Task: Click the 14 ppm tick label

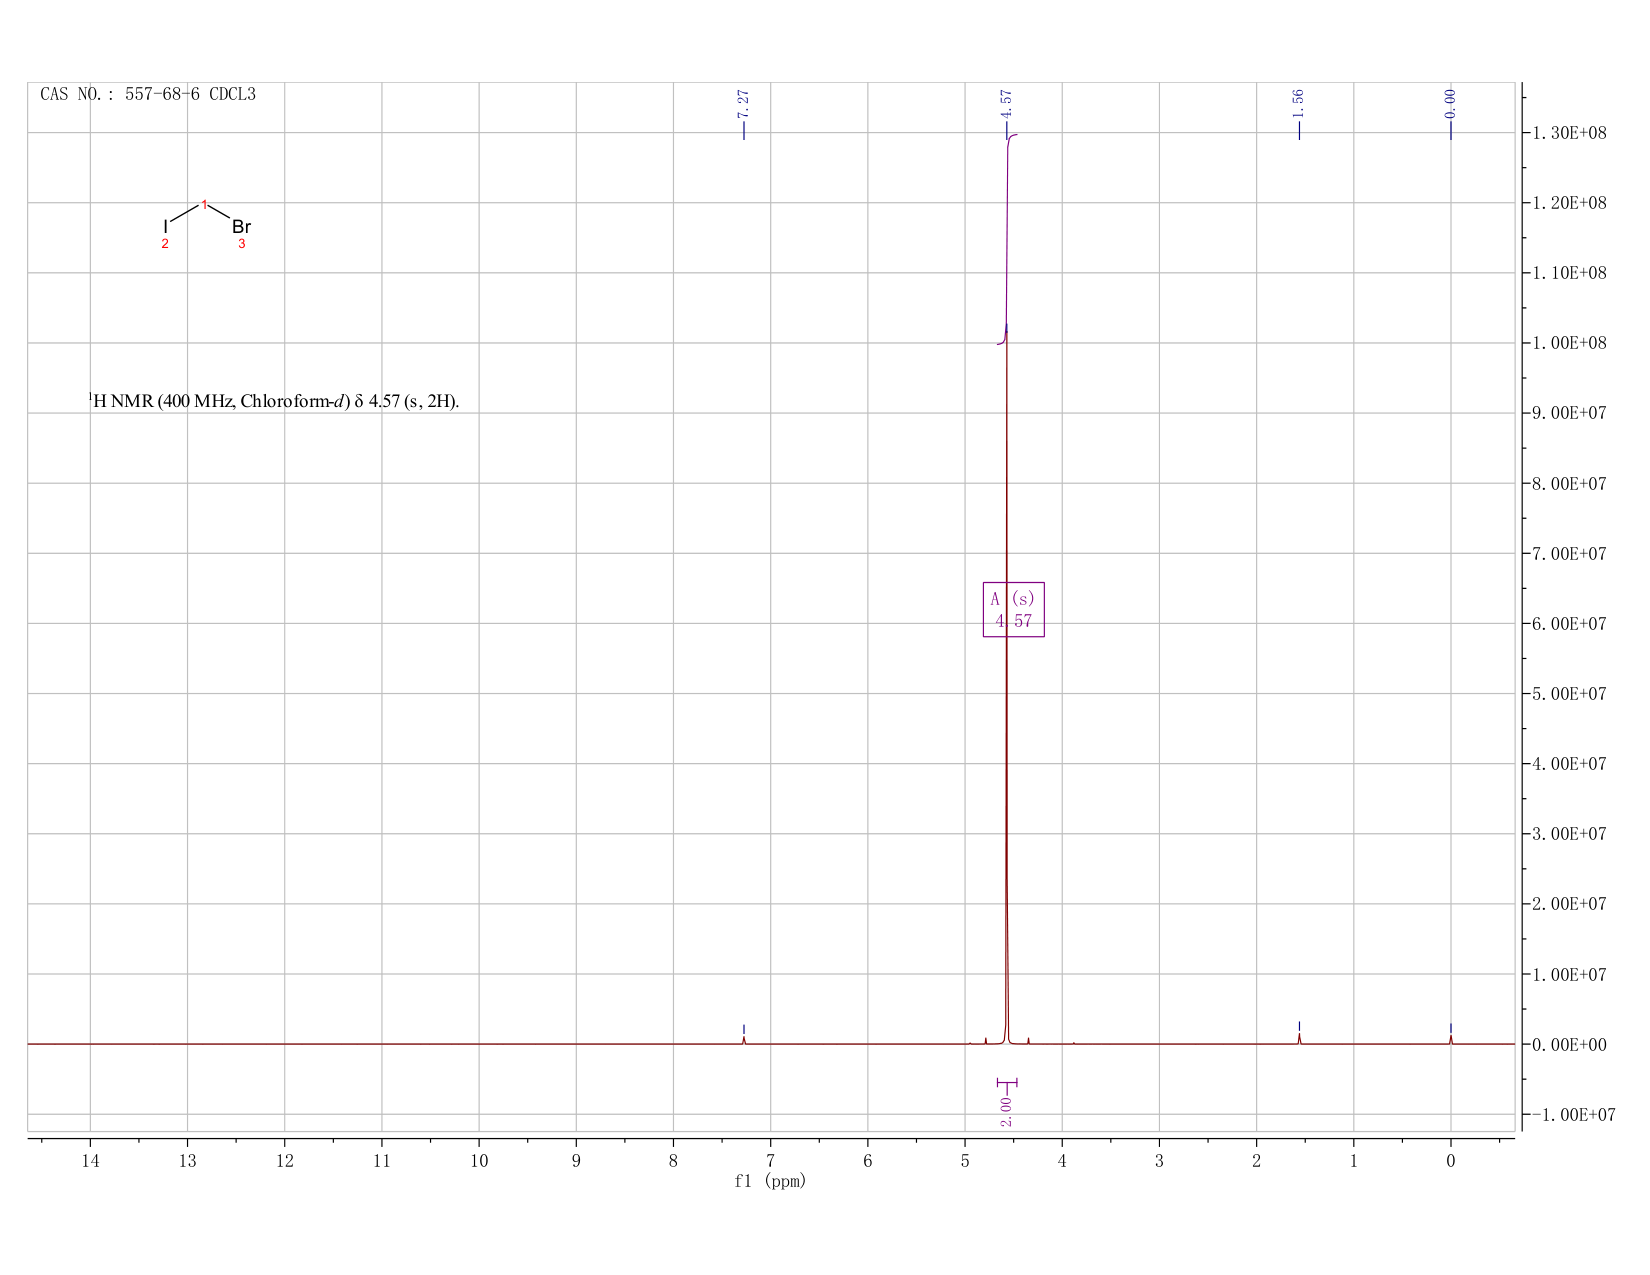Action: click(90, 1161)
